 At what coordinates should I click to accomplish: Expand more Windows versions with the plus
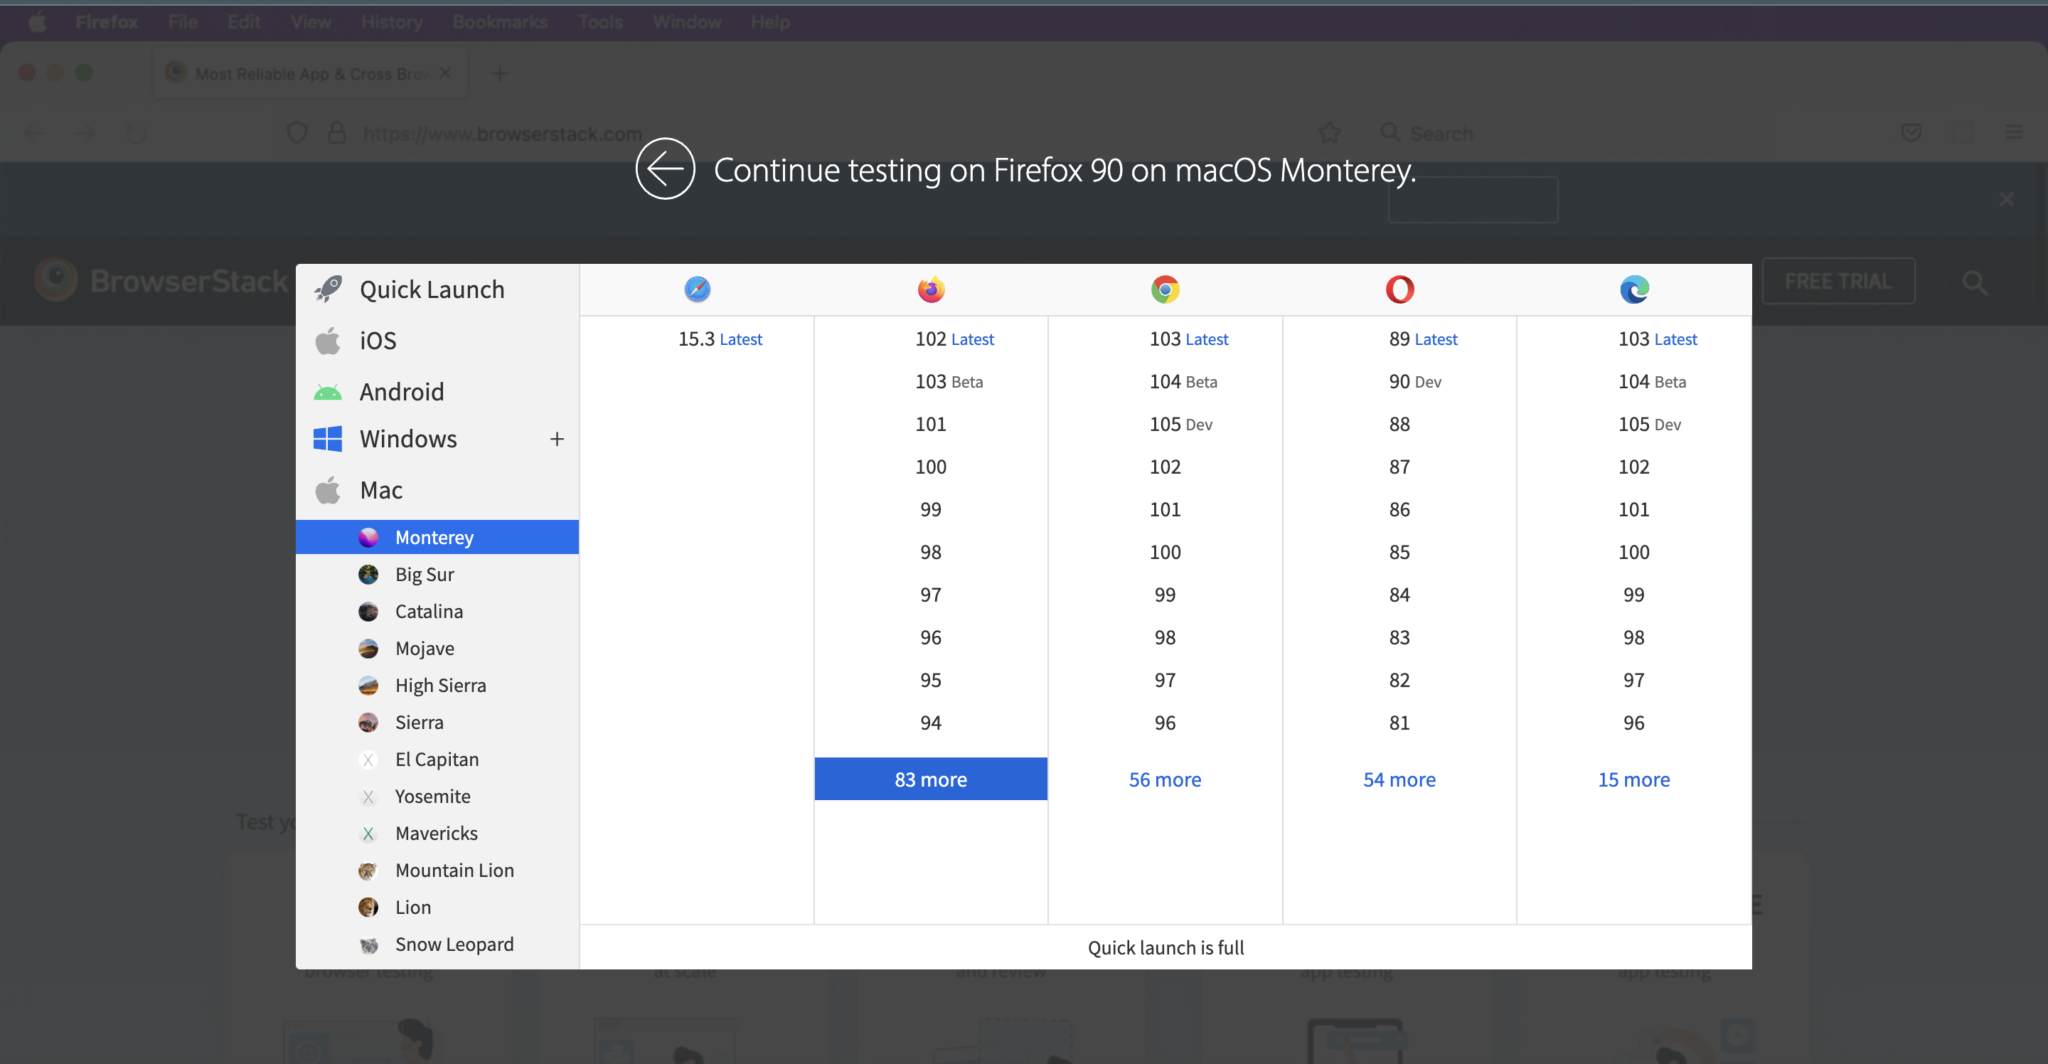pos(557,438)
